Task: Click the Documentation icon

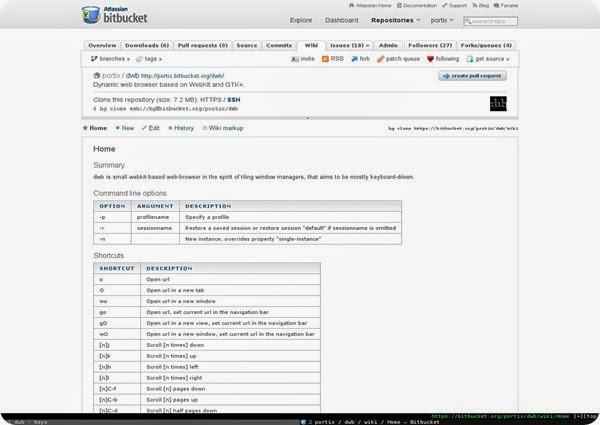Action: [399, 5]
